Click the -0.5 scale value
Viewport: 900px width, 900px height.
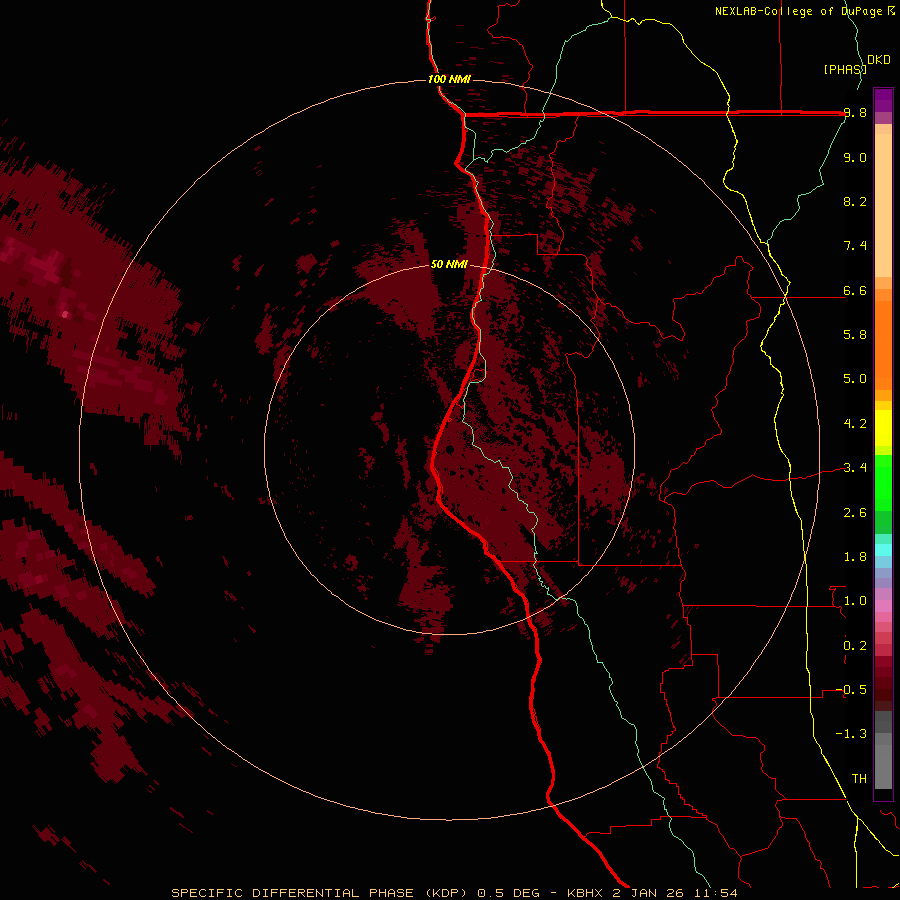851,690
